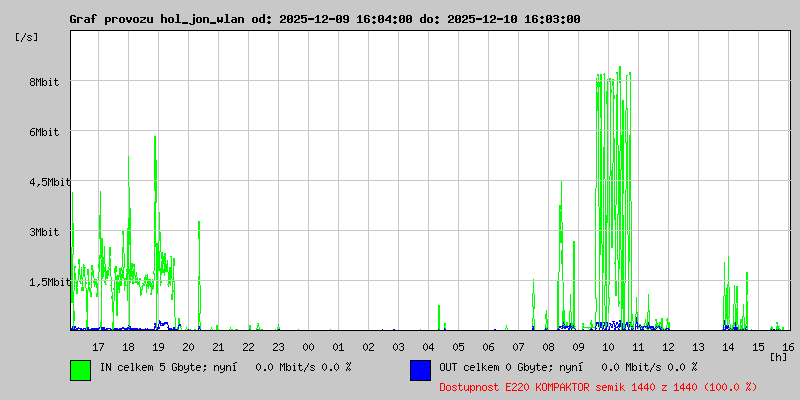Click the '8Mbit' y-axis label
Screen dimensions: 800x400
tap(44, 82)
